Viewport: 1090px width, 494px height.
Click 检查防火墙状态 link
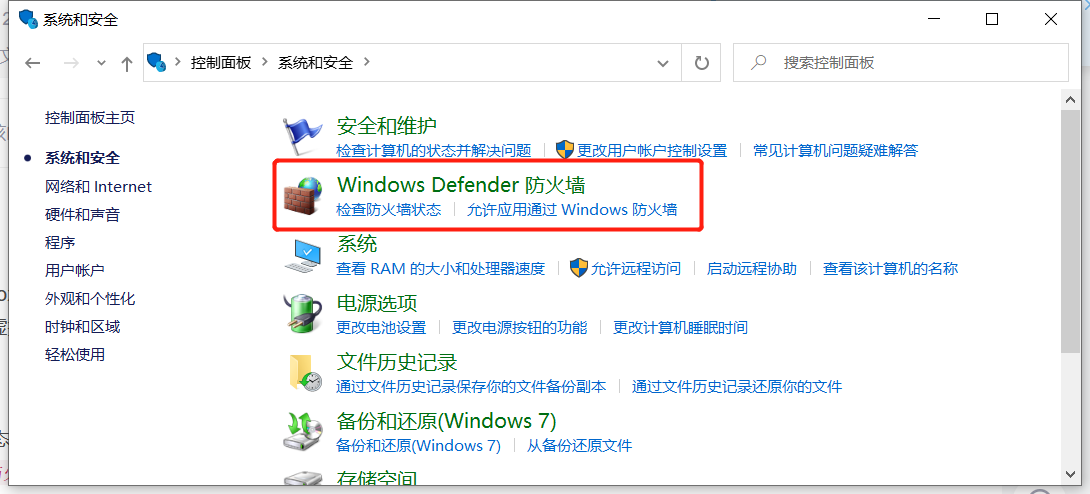pyautogui.click(x=389, y=209)
